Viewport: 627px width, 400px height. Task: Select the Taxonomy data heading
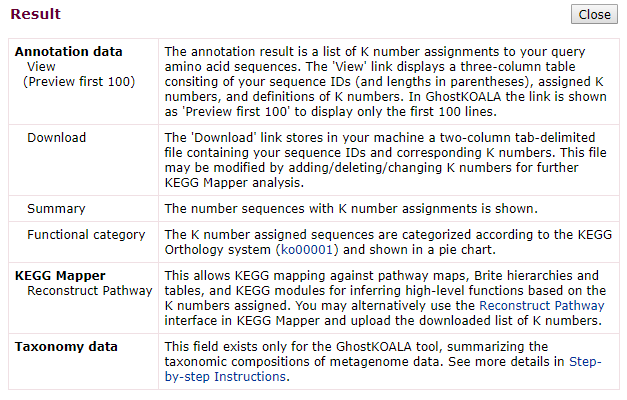[66, 346]
